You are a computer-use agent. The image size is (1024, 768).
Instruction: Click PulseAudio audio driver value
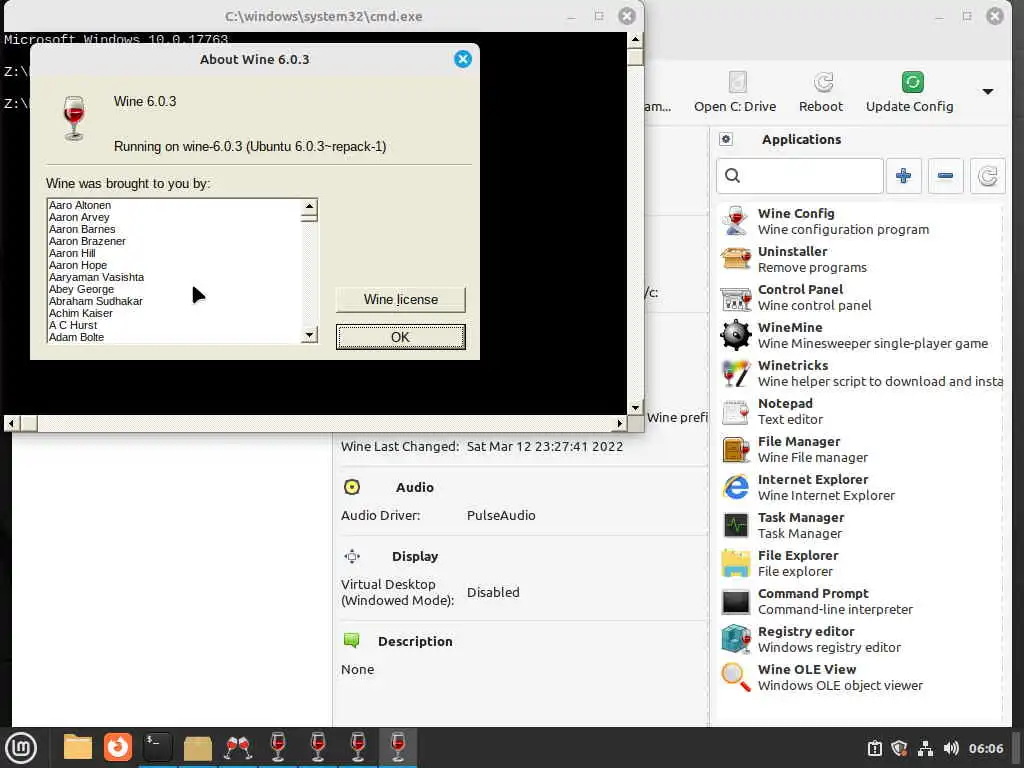pos(501,515)
